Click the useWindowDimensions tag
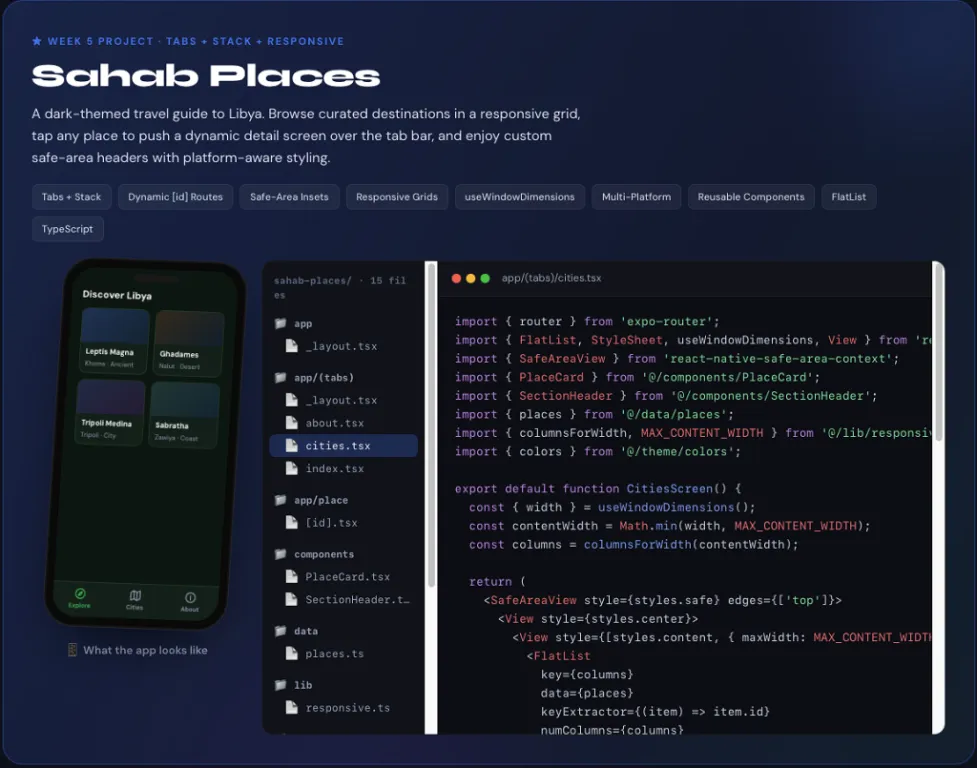This screenshot has width=977, height=768. pos(520,197)
